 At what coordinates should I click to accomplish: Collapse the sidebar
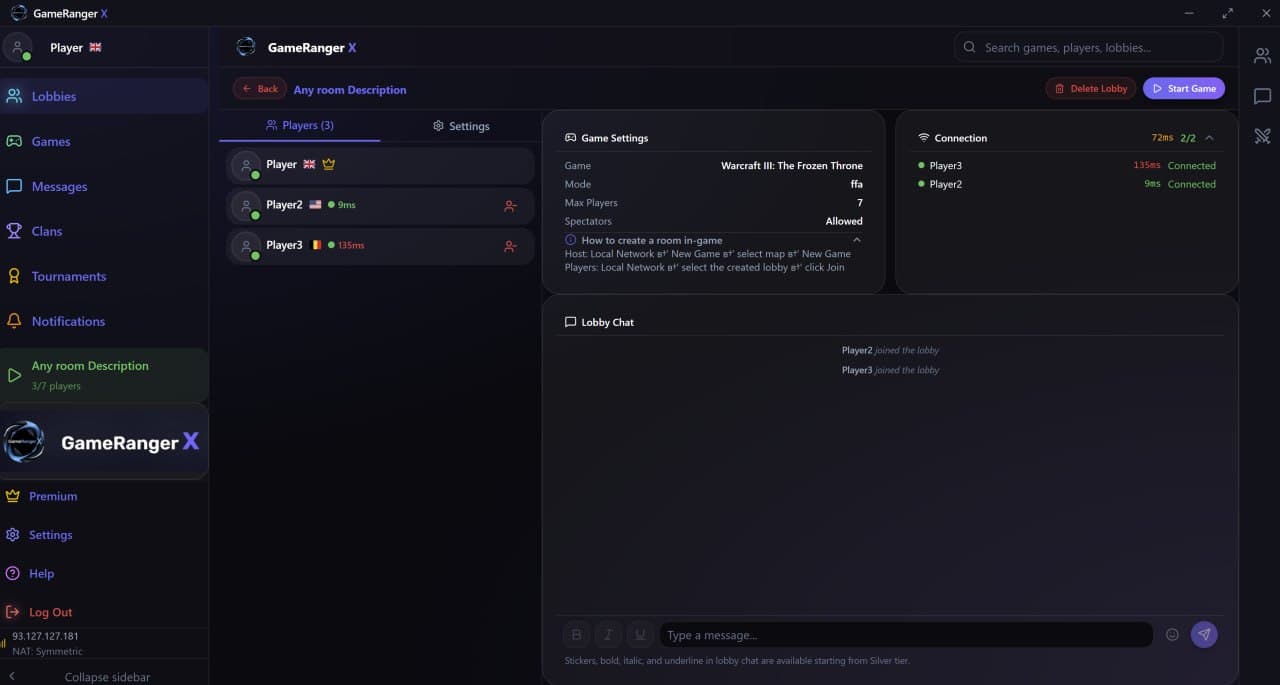[x=104, y=677]
